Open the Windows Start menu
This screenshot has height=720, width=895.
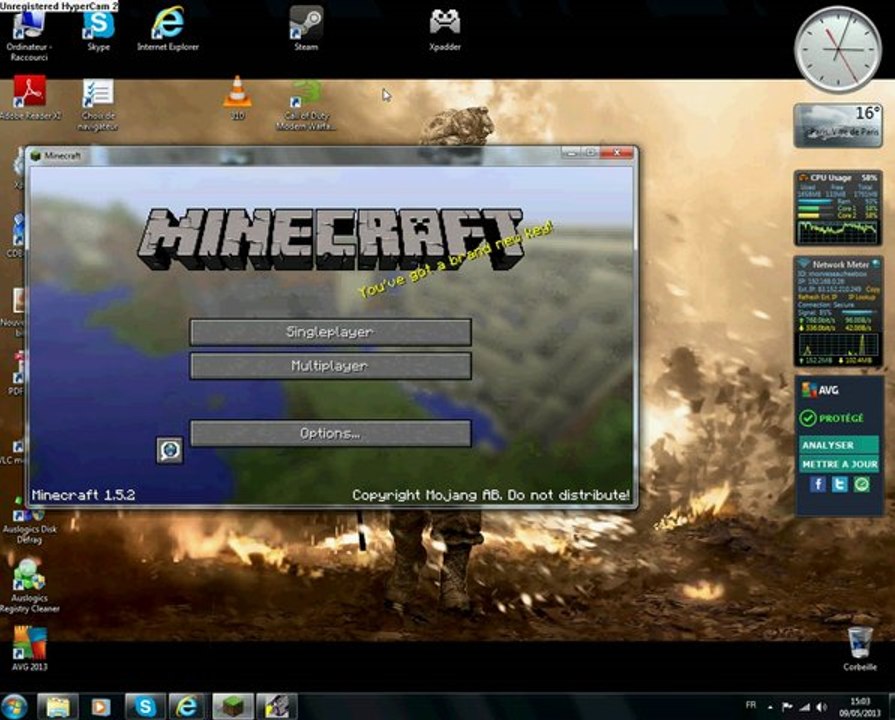14,707
